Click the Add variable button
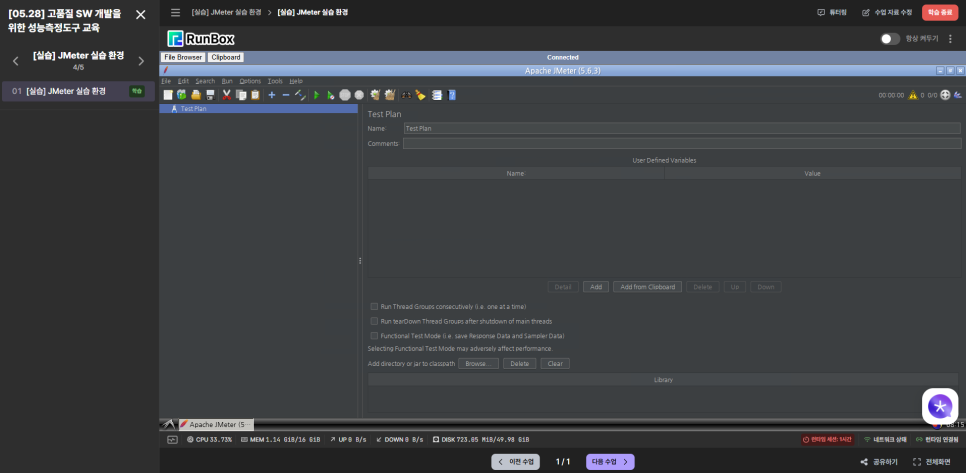966x473 pixels. tap(596, 287)
